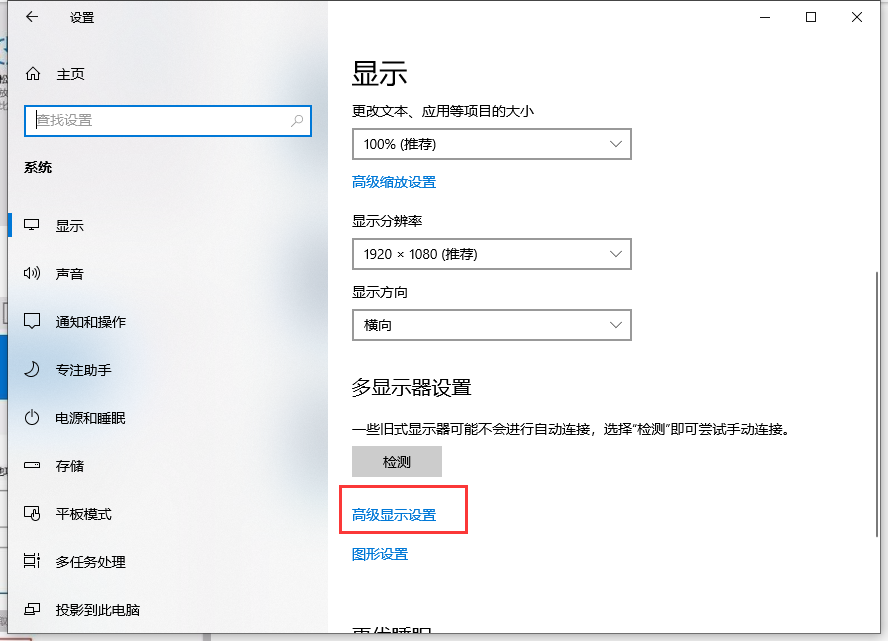Open the 100% (推荐) scaling dropdown
Screen dimensions: 888x641
pyautogui.click(x=491, y=143)
